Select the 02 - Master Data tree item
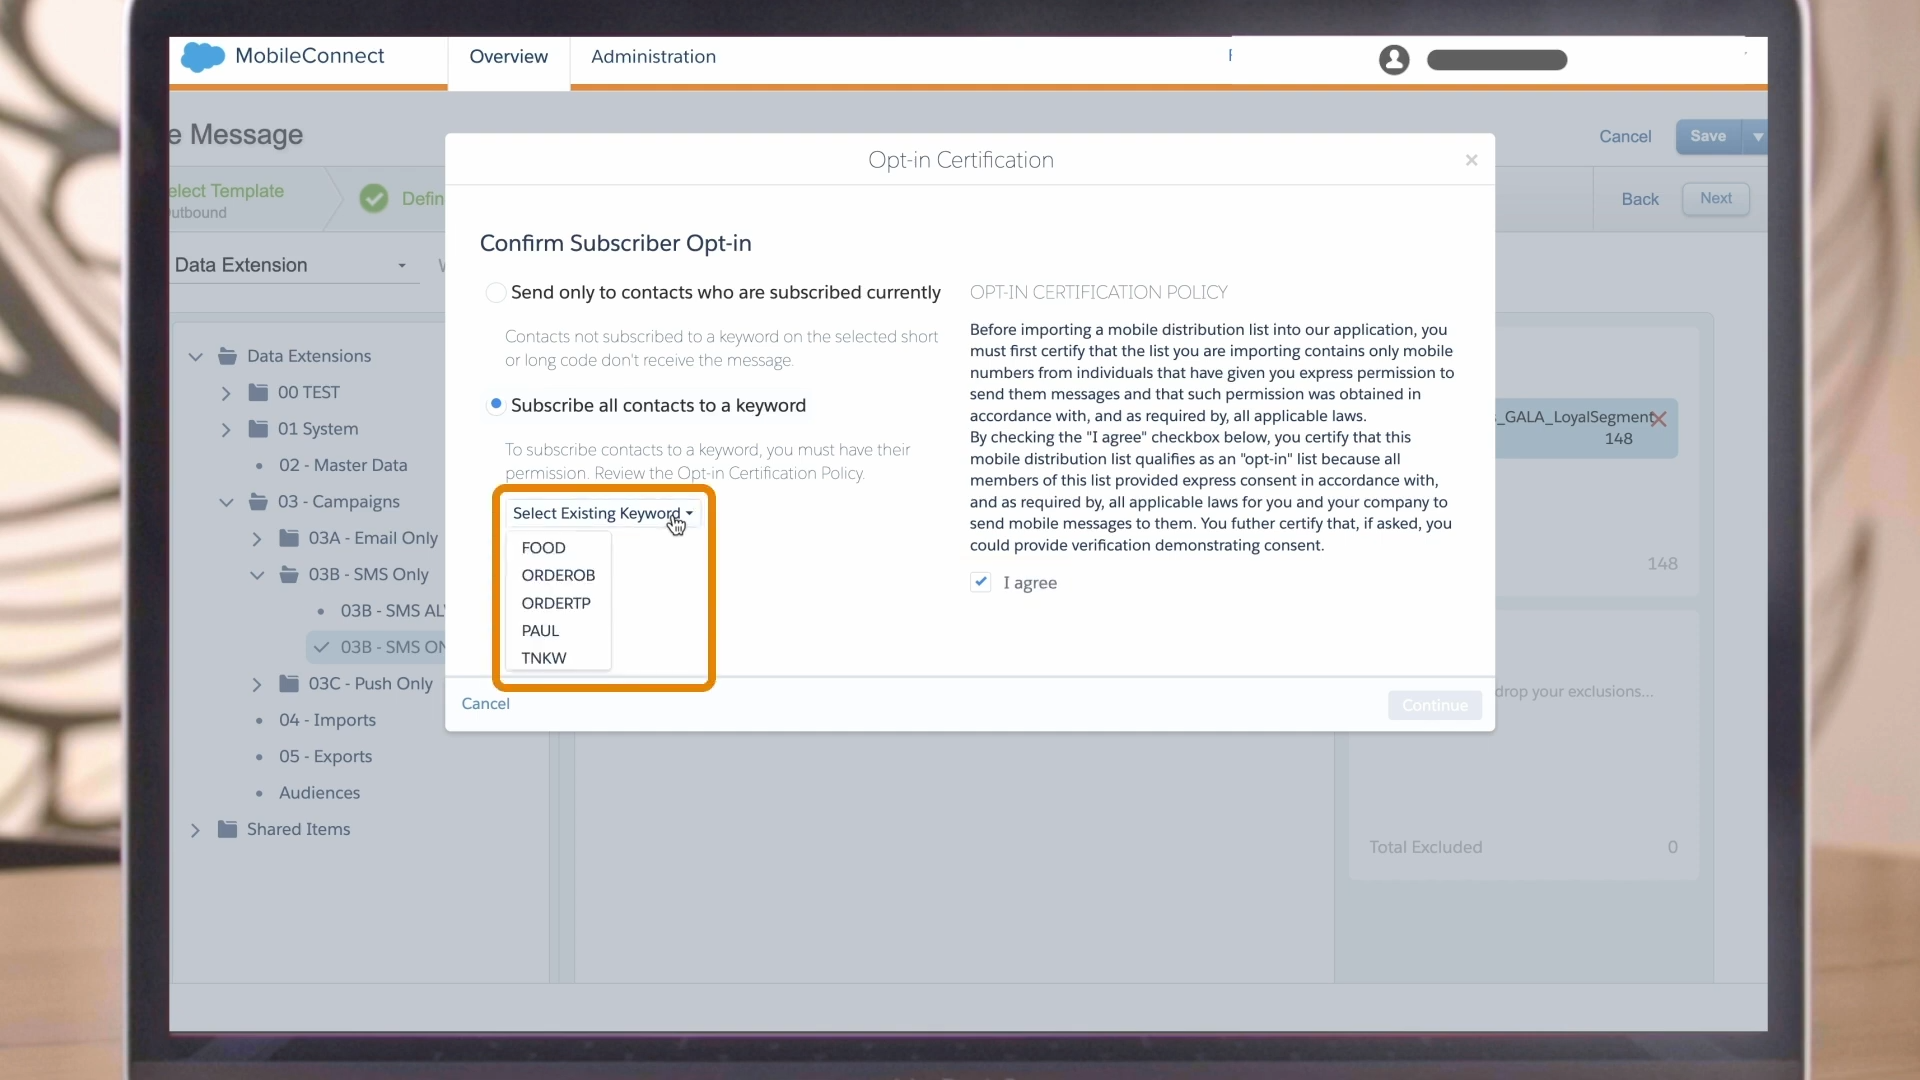The height and width of the screenshot is (1080, 1920). [x=343, y=466]
